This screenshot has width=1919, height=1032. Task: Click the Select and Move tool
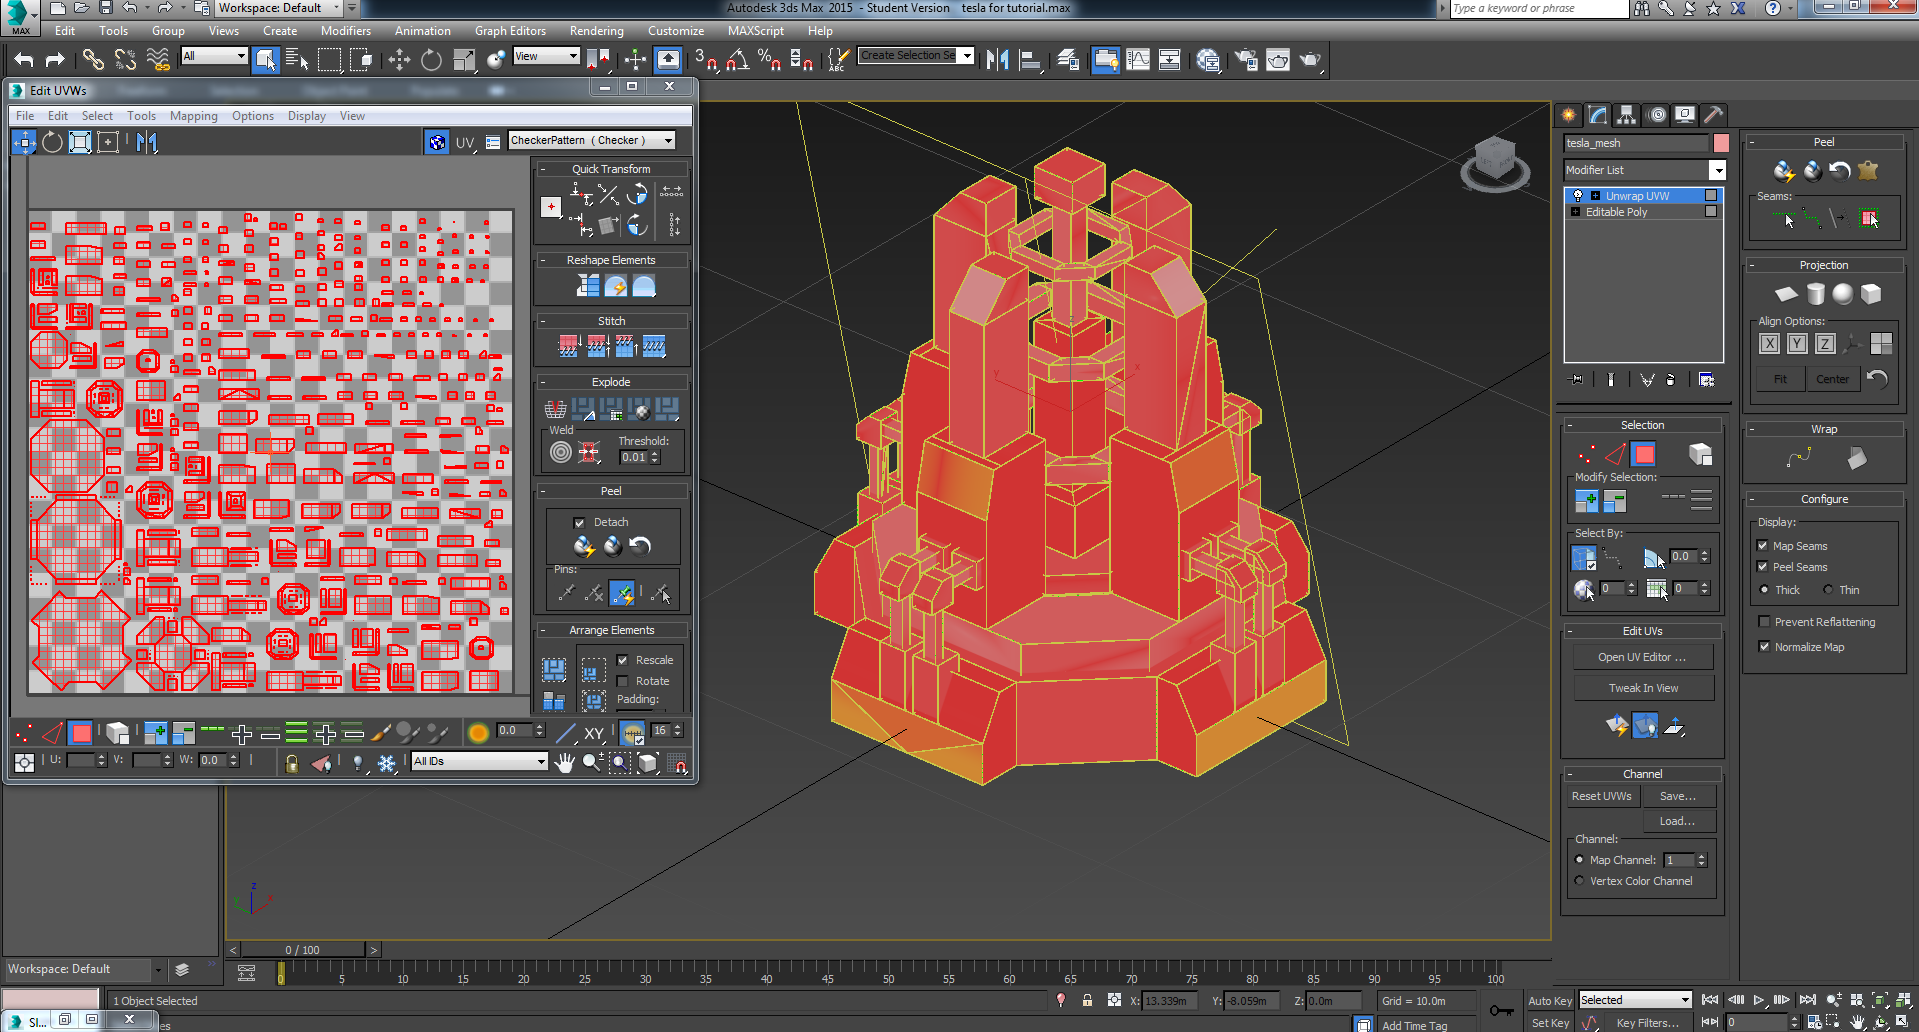click(x=399, y=60)
